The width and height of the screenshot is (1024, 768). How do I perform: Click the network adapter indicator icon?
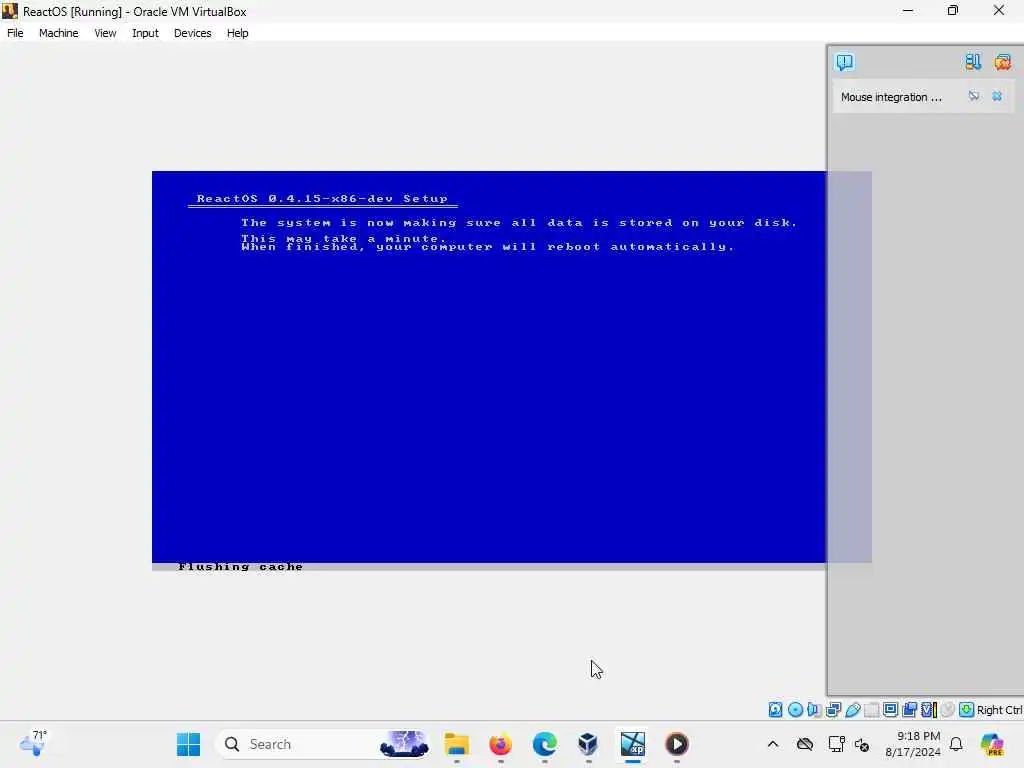point(833,709)
